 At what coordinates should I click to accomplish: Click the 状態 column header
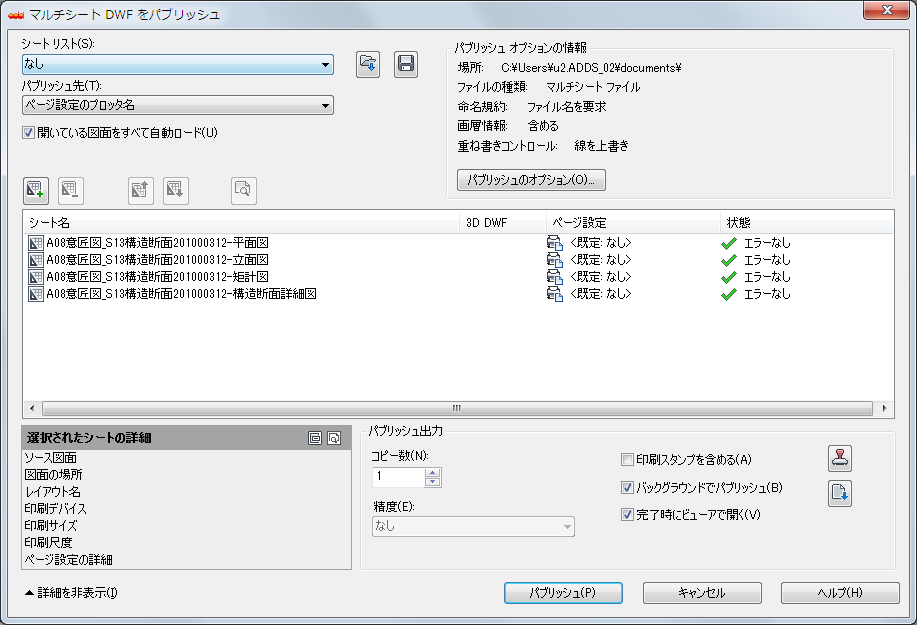pos(806,223)
